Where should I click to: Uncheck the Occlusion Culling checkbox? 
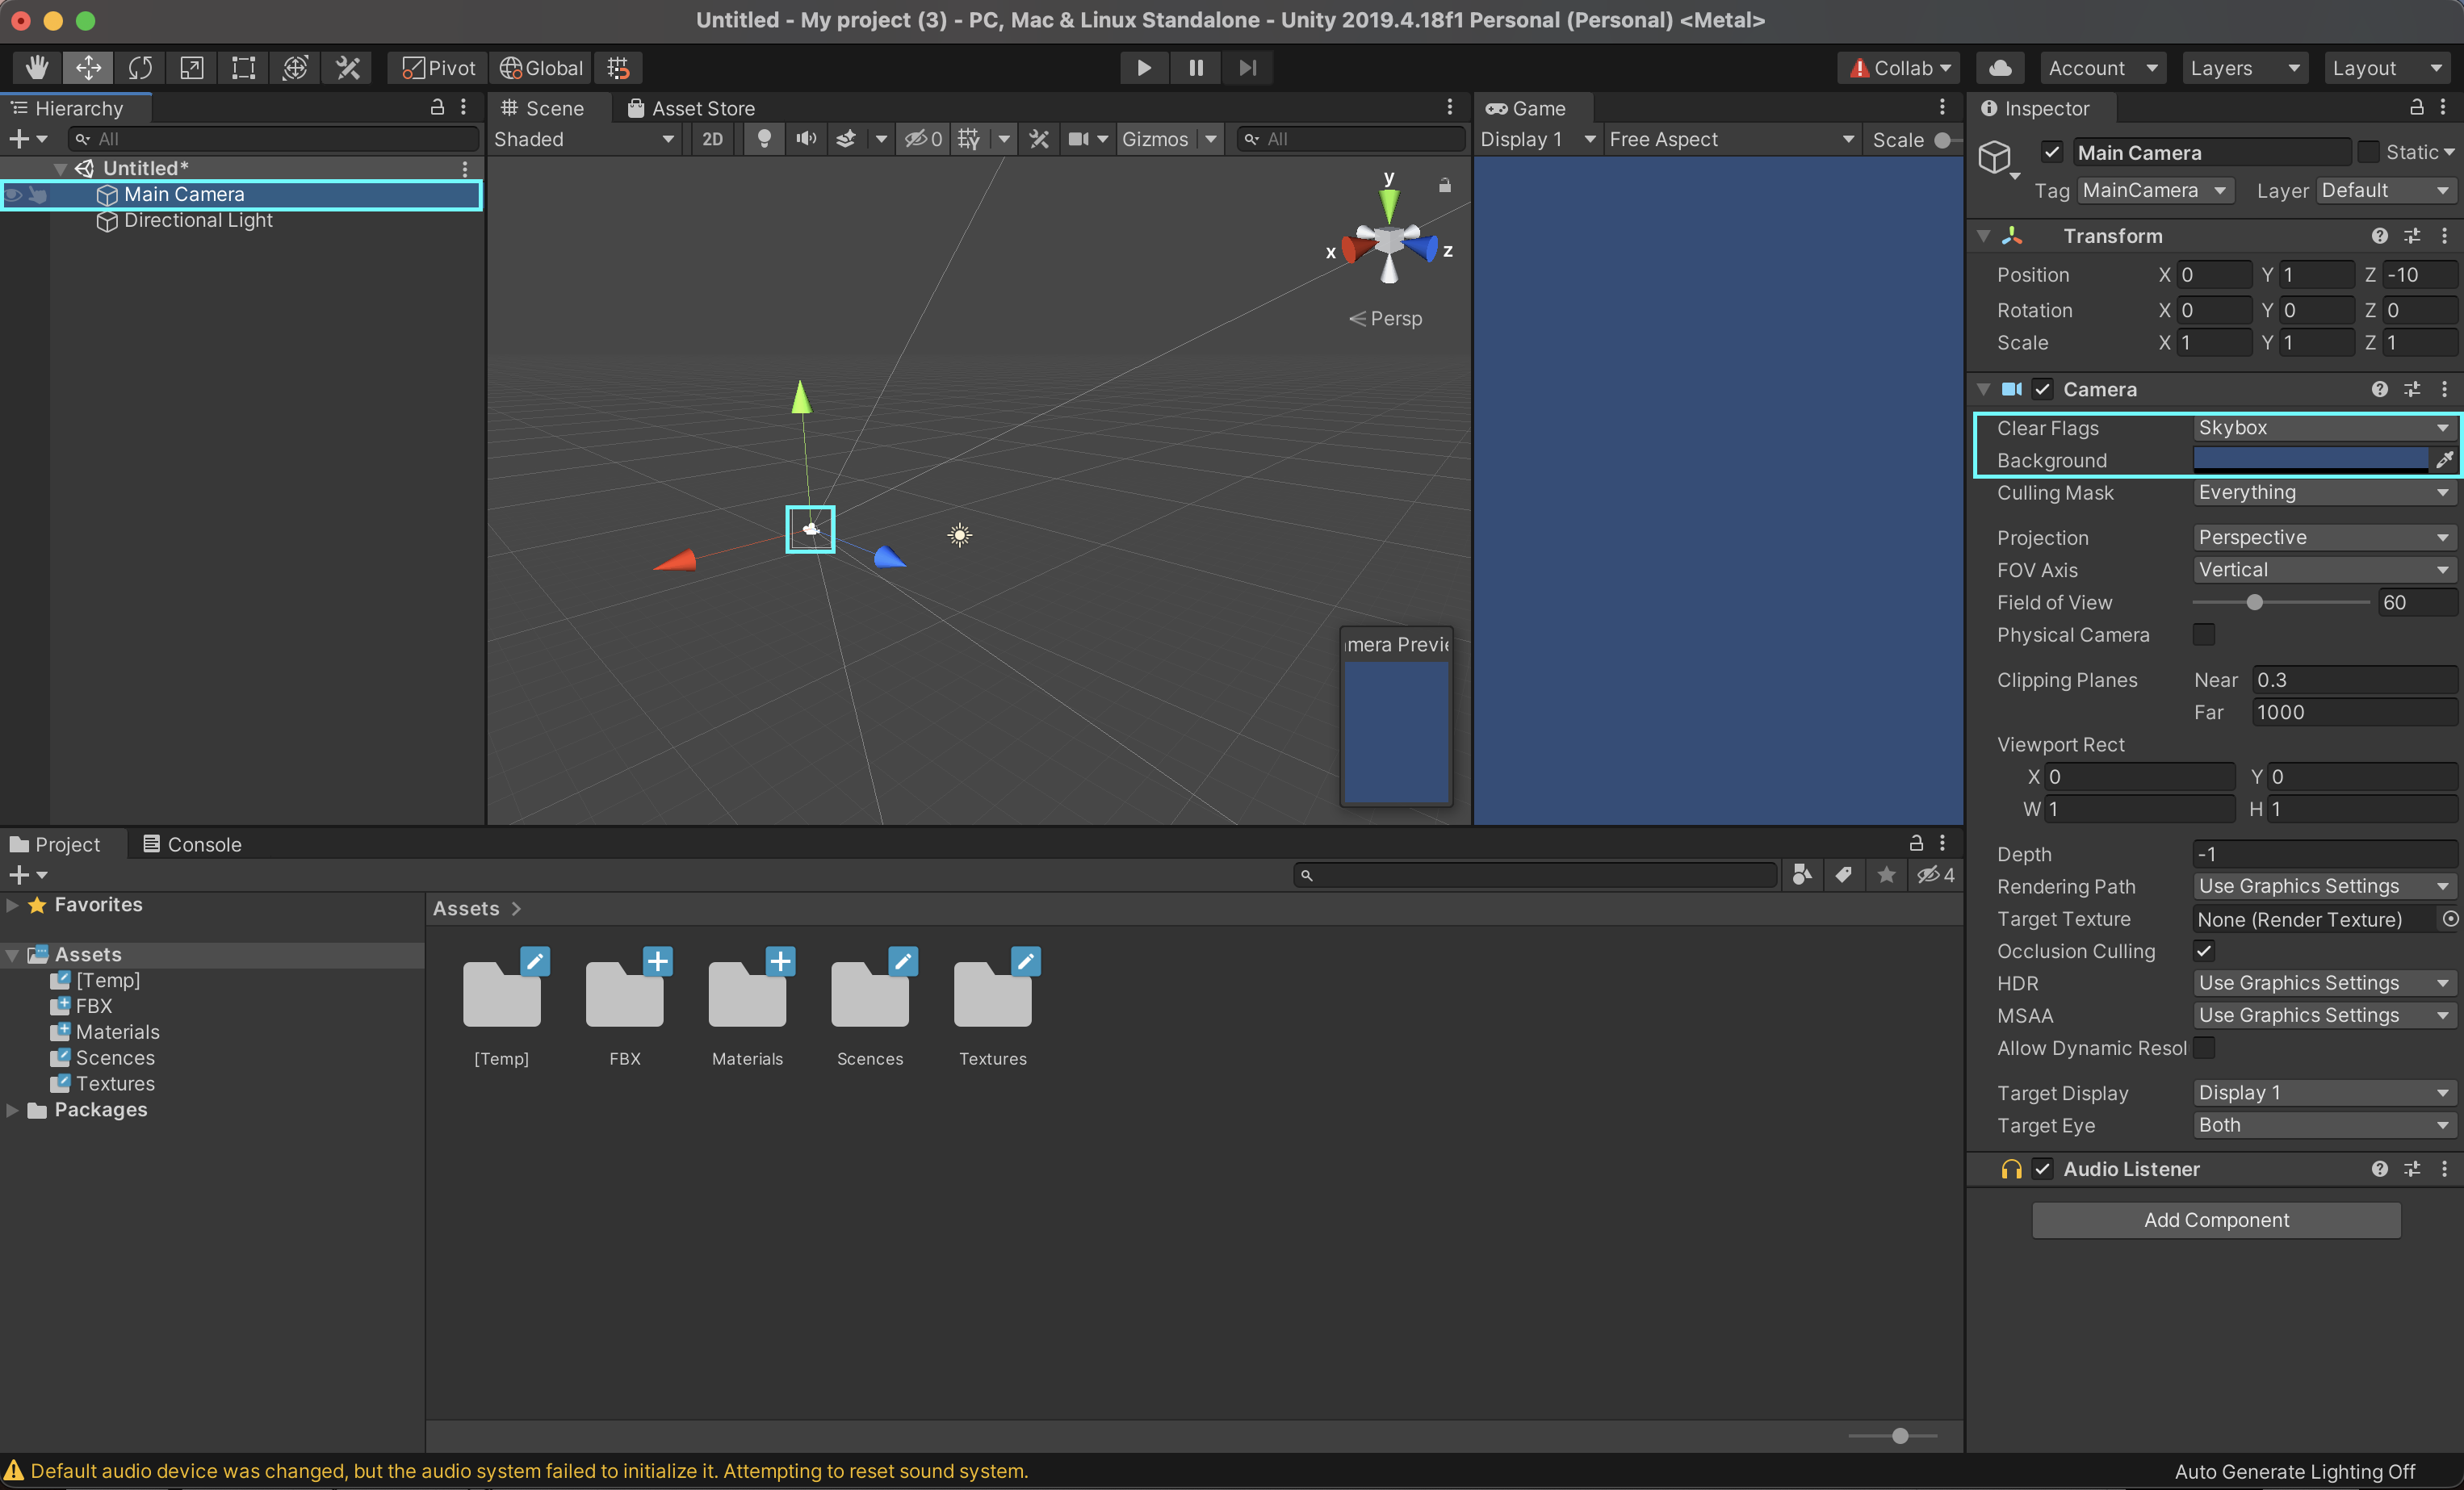click(2203, 951)
